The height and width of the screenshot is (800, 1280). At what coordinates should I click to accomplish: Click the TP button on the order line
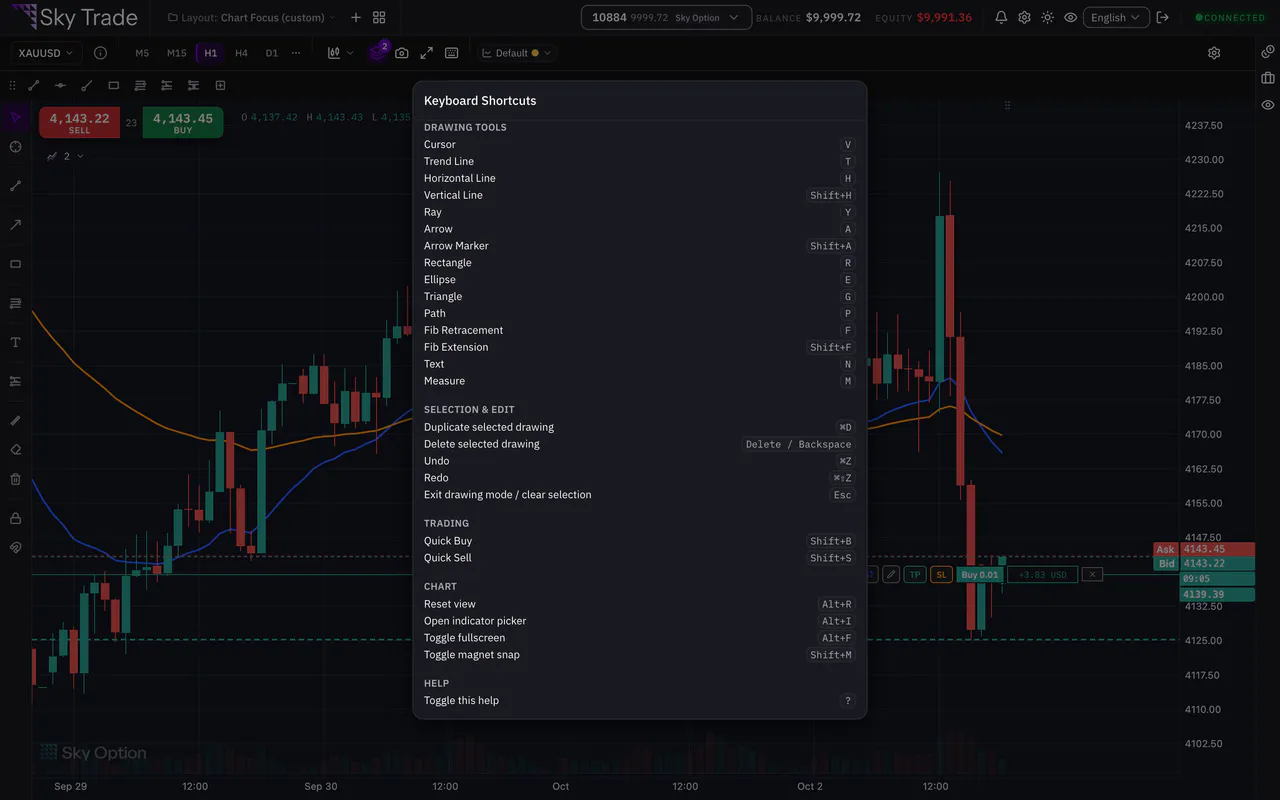click(x=915, y=574)
